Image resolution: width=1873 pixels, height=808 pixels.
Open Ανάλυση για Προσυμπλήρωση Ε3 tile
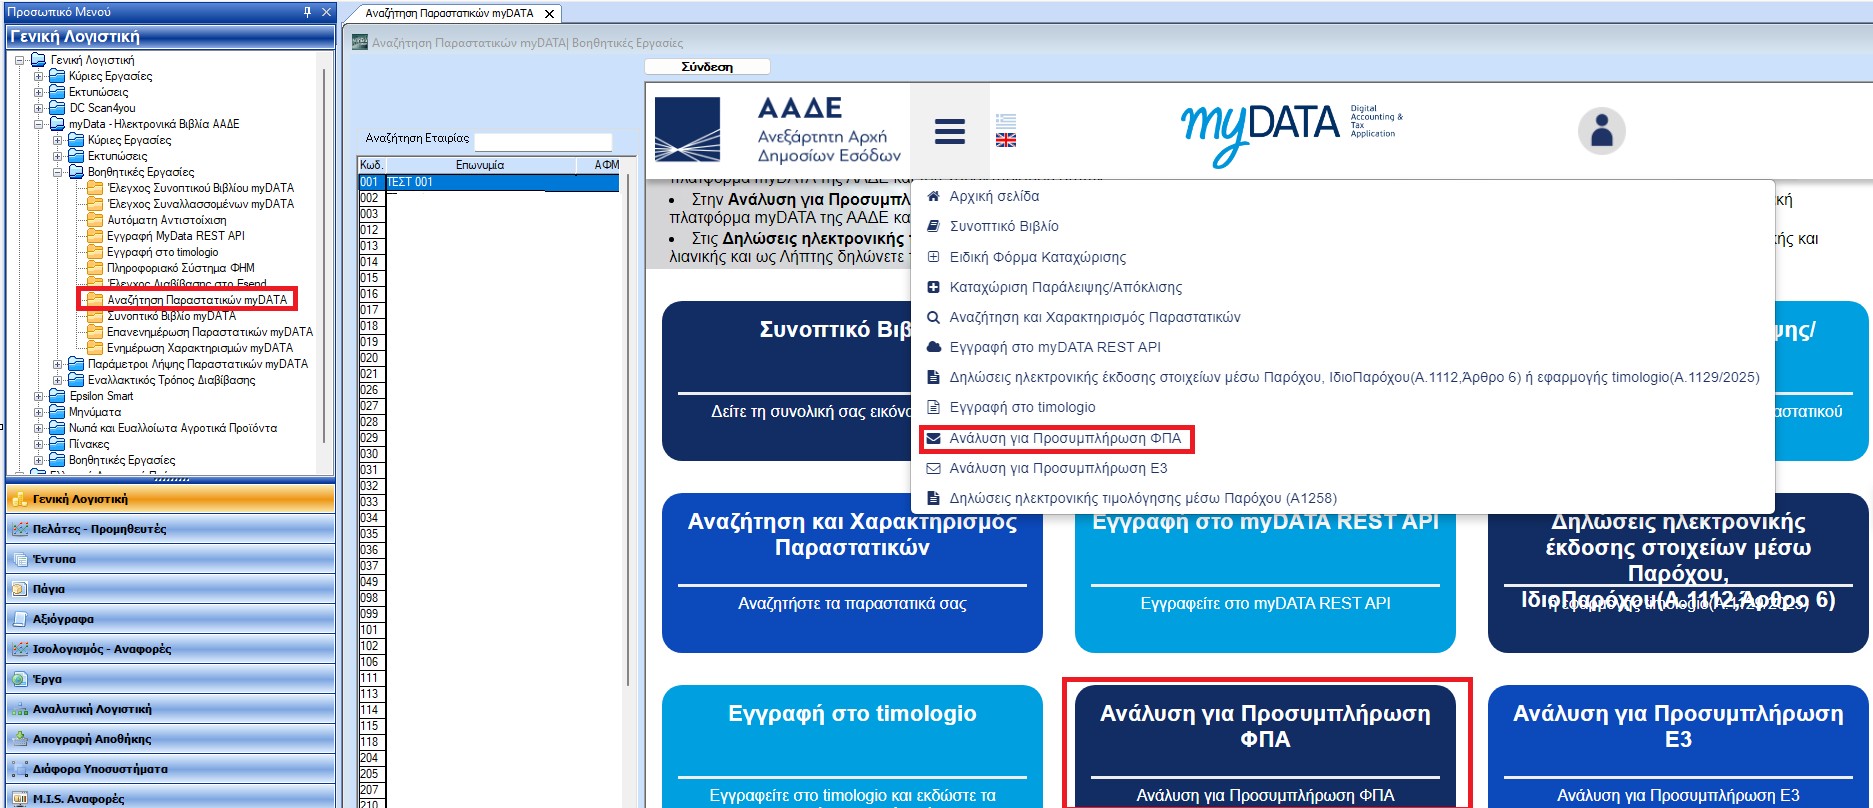pyautogui.click(x=1678, y=745)
